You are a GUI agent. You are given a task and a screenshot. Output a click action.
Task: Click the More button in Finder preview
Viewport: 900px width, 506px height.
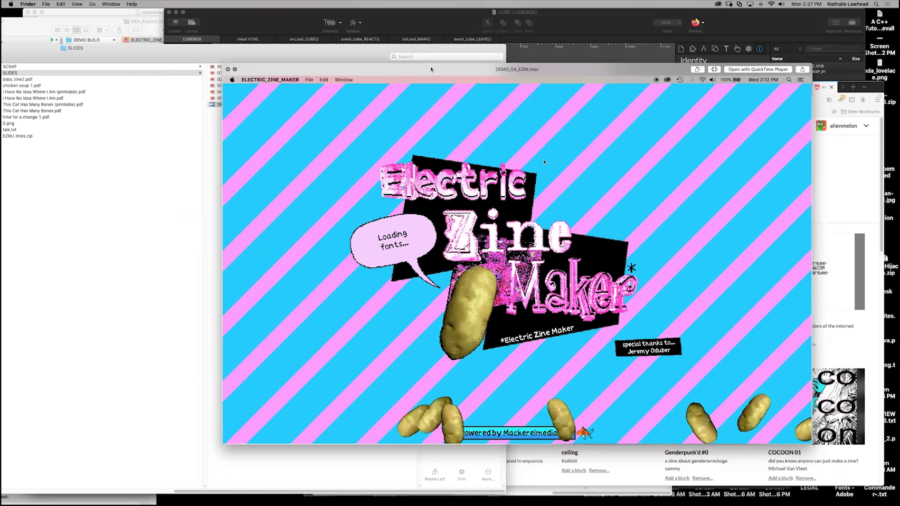pos(487,474)
